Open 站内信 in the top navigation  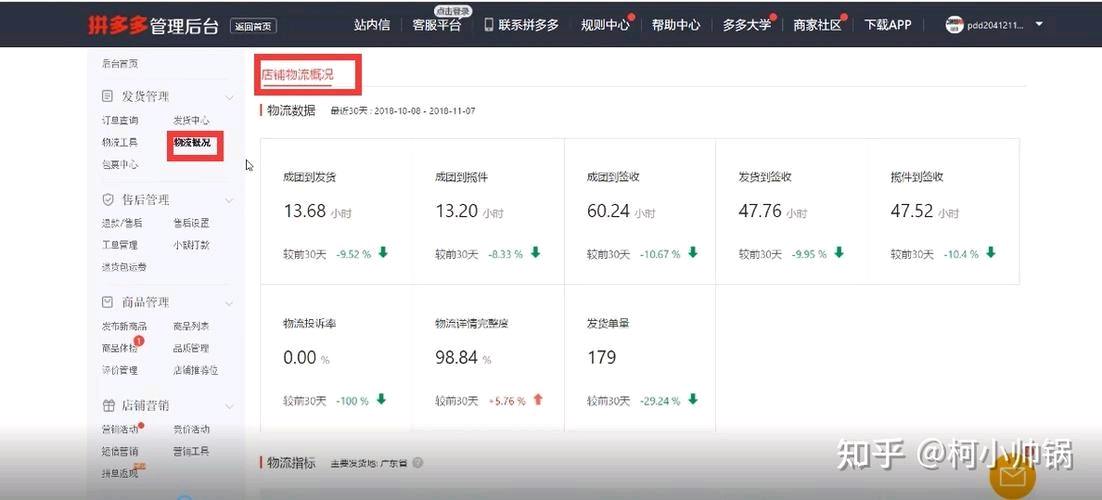click(372, 25)
